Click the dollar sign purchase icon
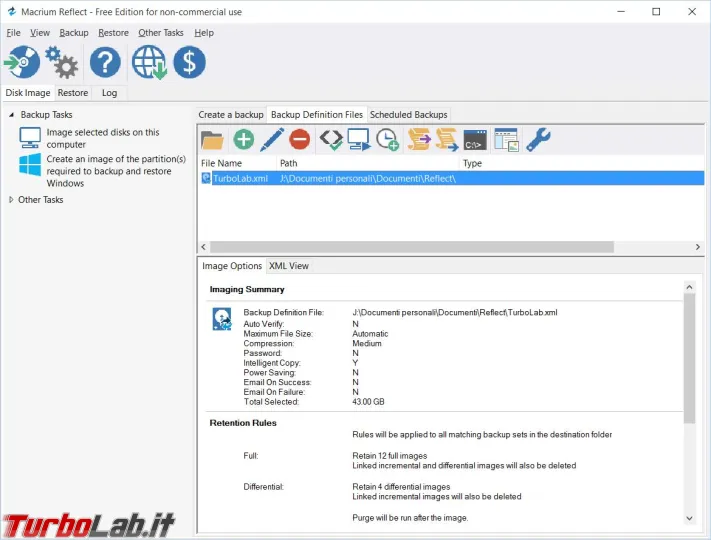This screenshot has height=540, width=711. coord(189,62)
